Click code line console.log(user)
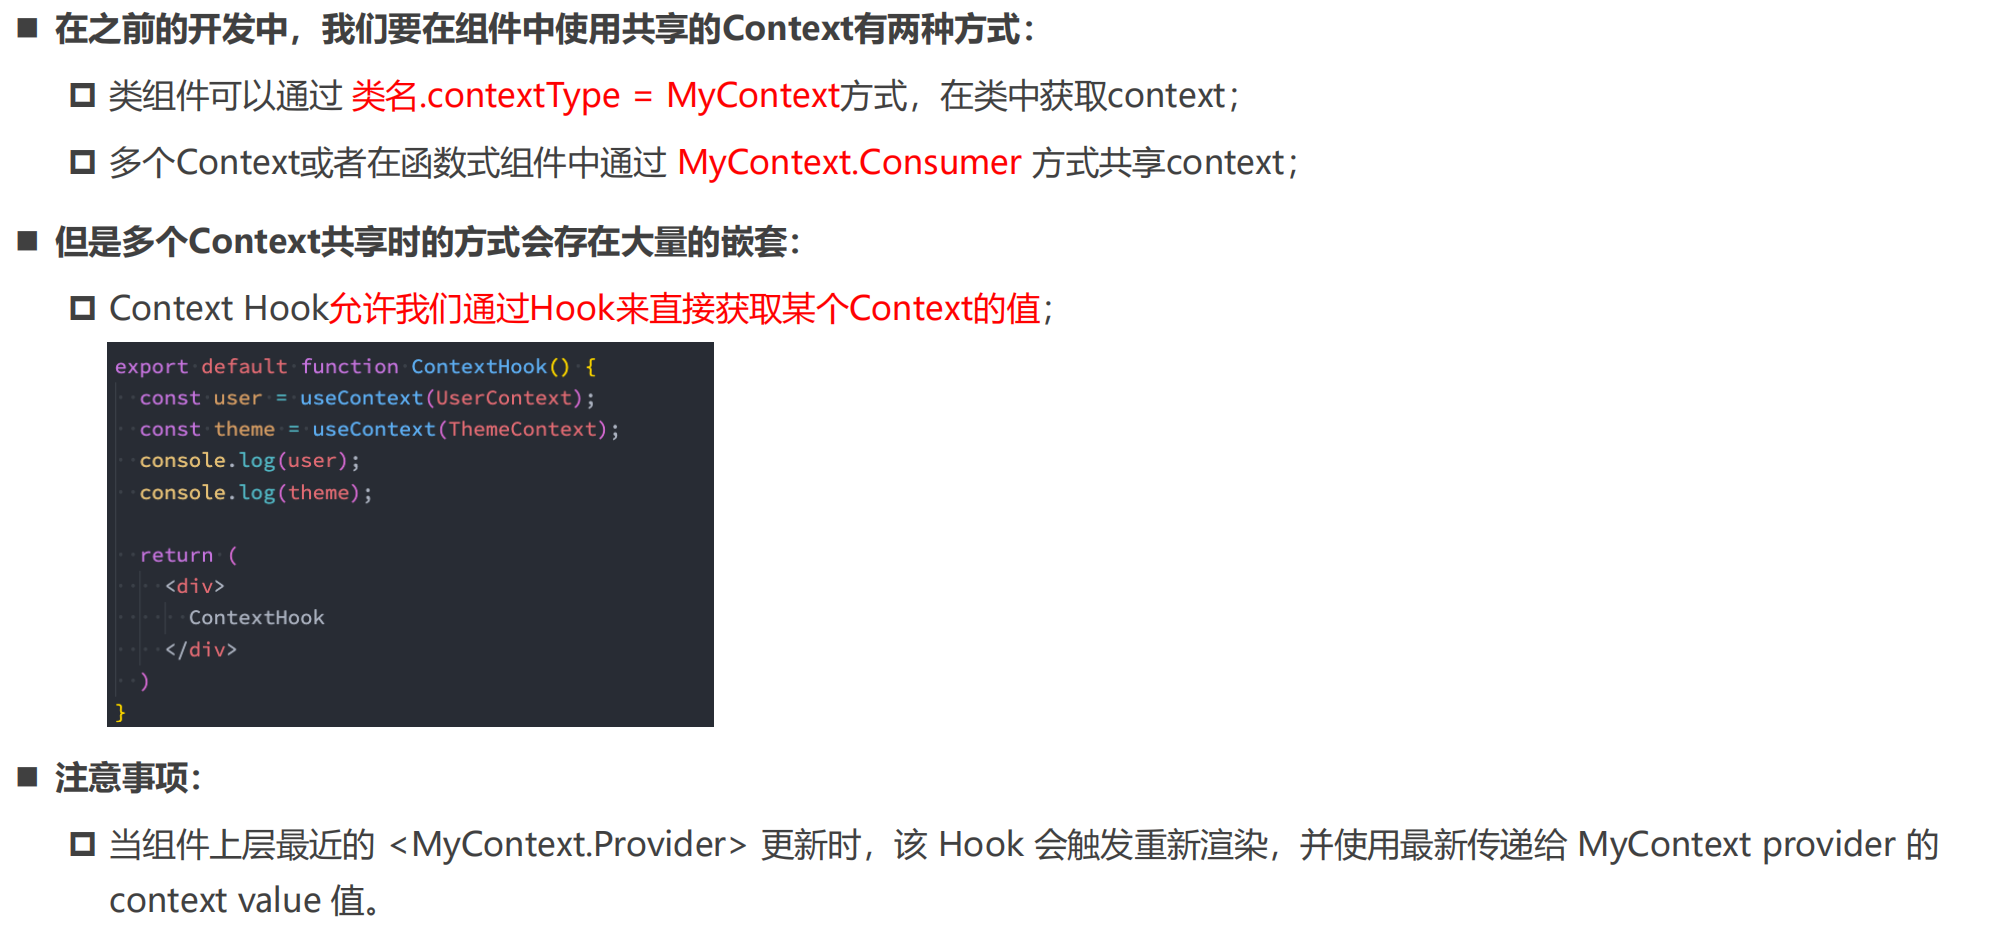Image resolution: width=1998 pixels, height=931 pixels. click(249, 461)
